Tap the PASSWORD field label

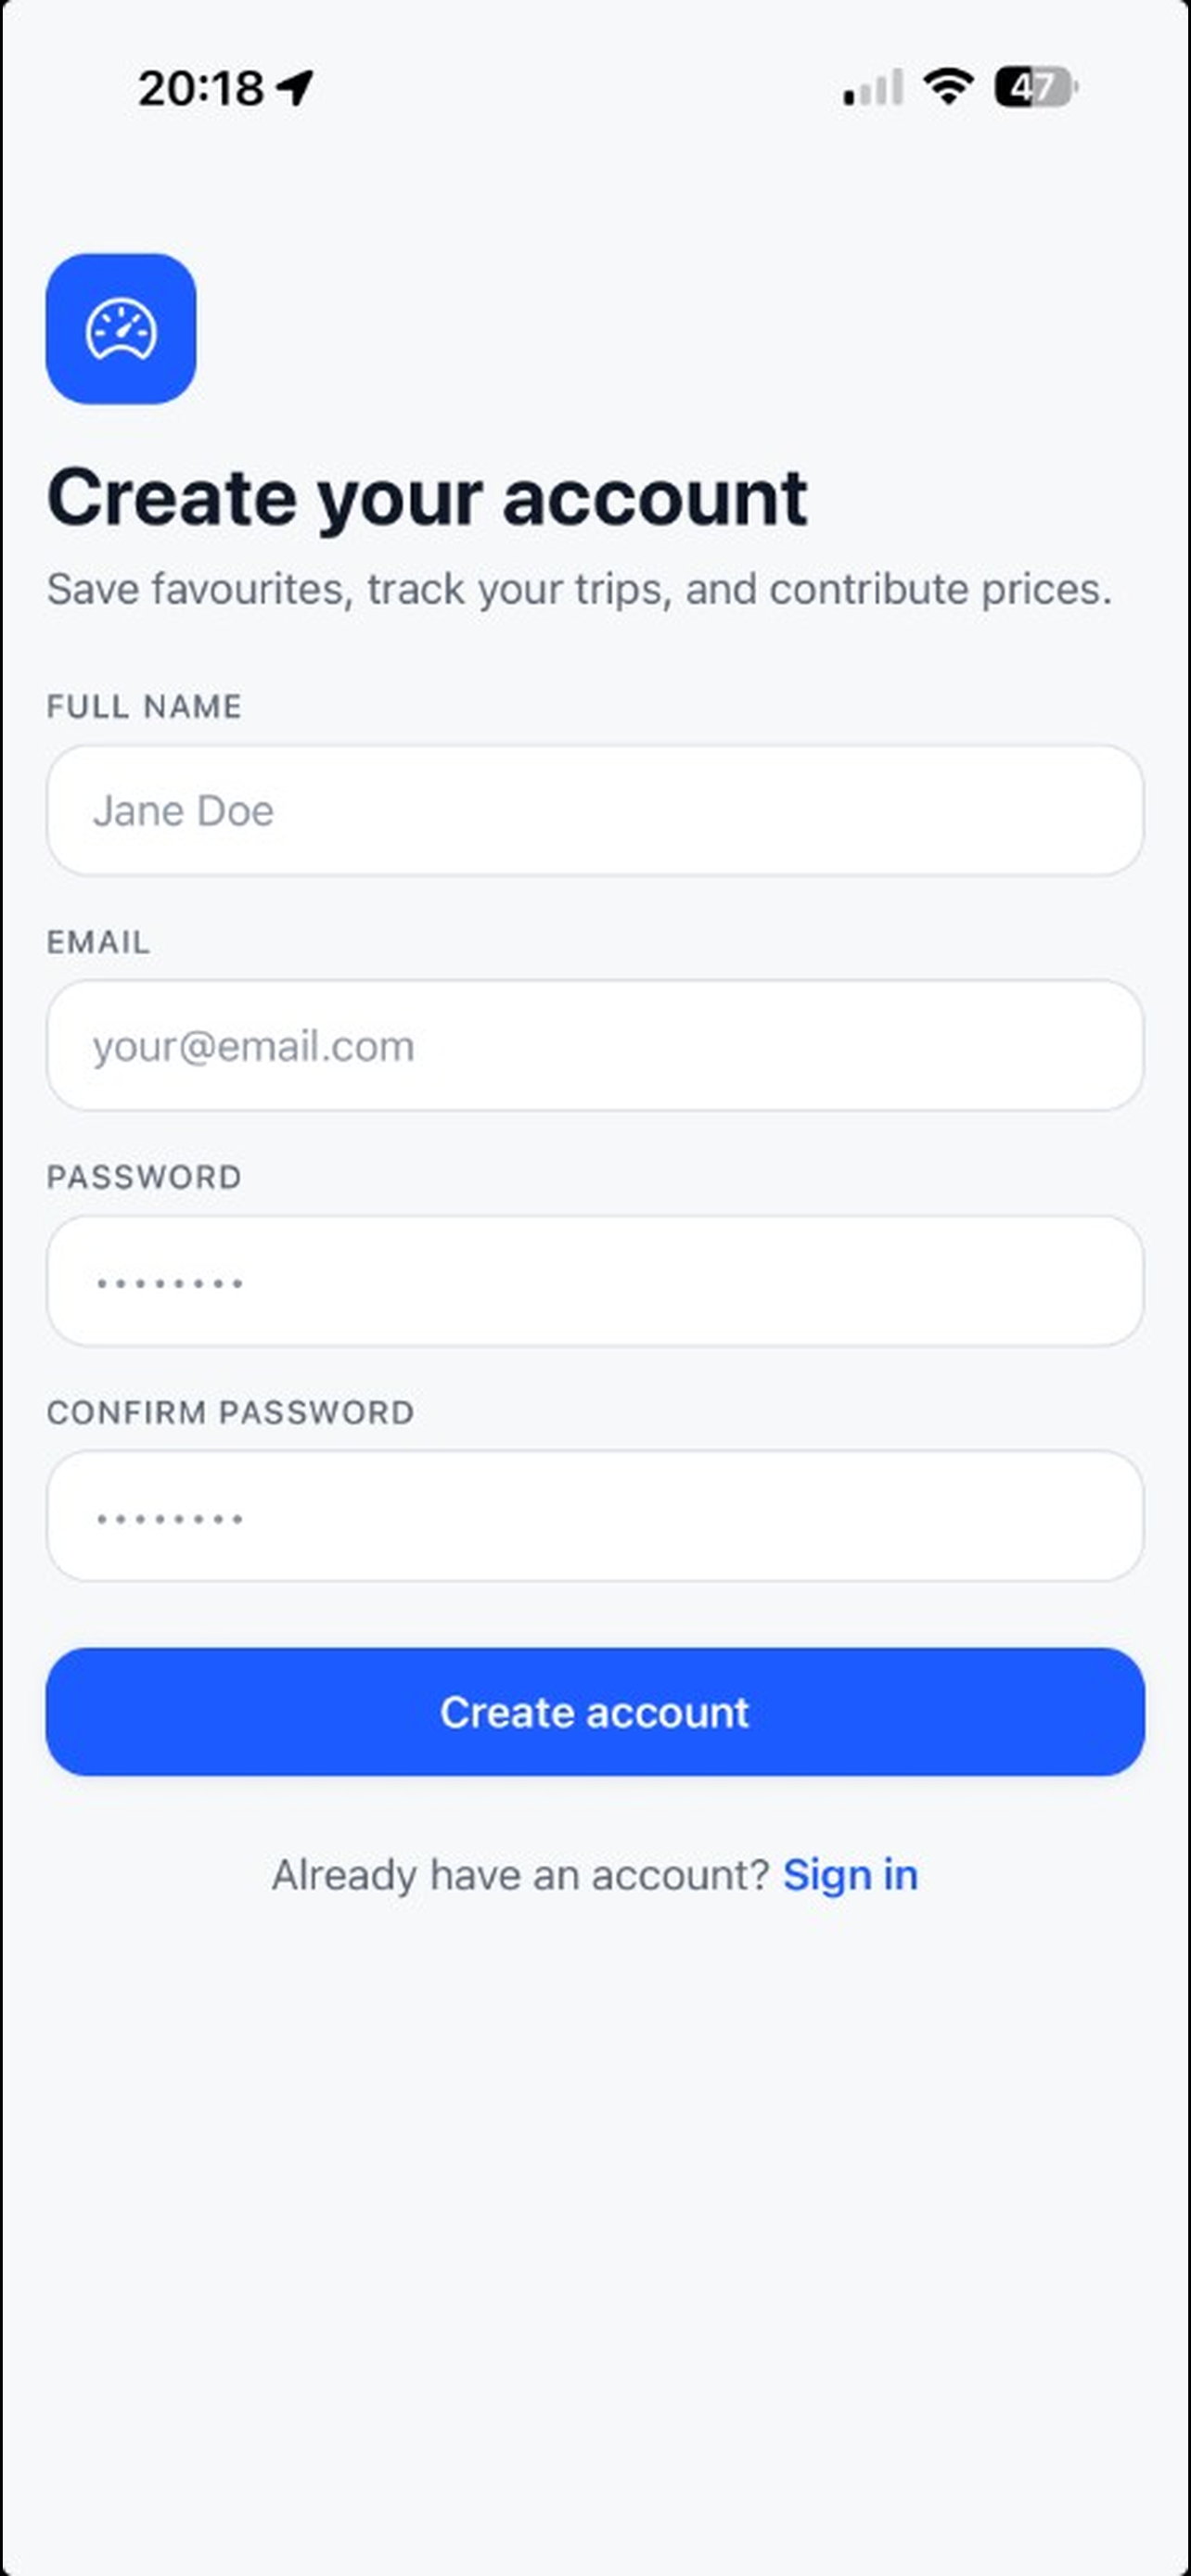(144, 1177)
